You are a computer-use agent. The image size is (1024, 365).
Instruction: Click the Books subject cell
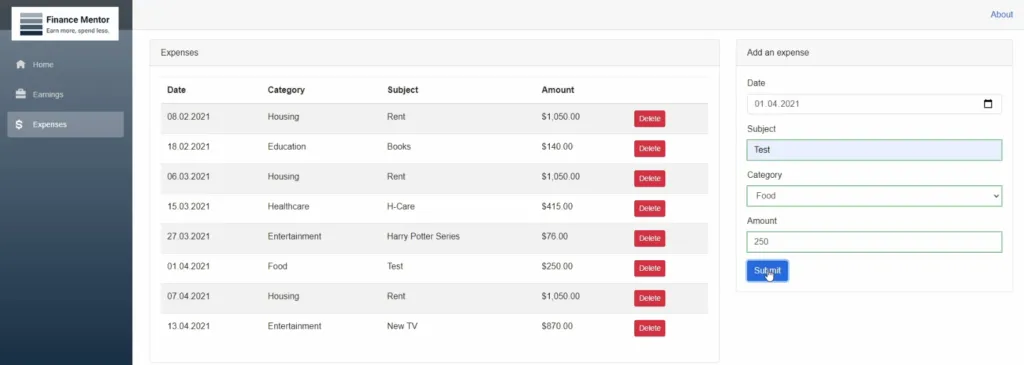(x=399, y=147)
